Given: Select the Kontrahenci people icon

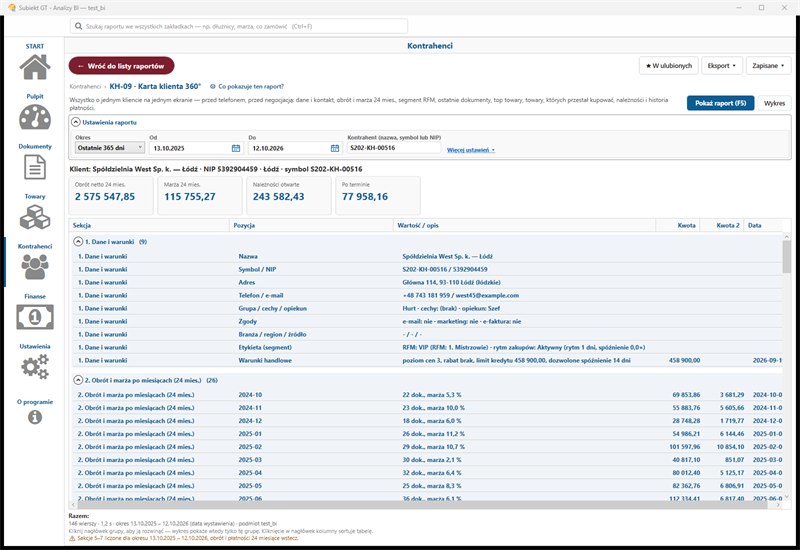Looking at the screenshot, I should click(35, 267).
